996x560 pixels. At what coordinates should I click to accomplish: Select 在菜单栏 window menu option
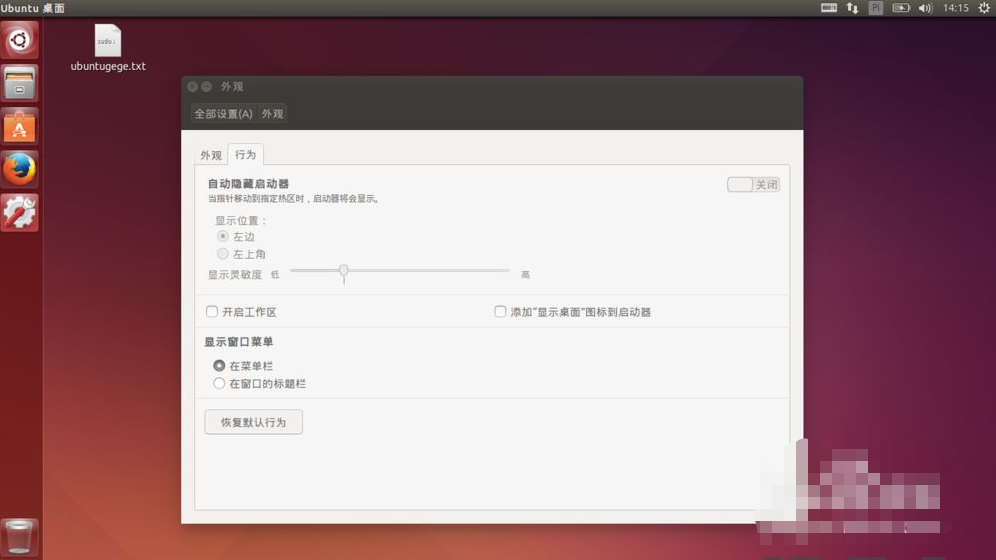[219, 366]
